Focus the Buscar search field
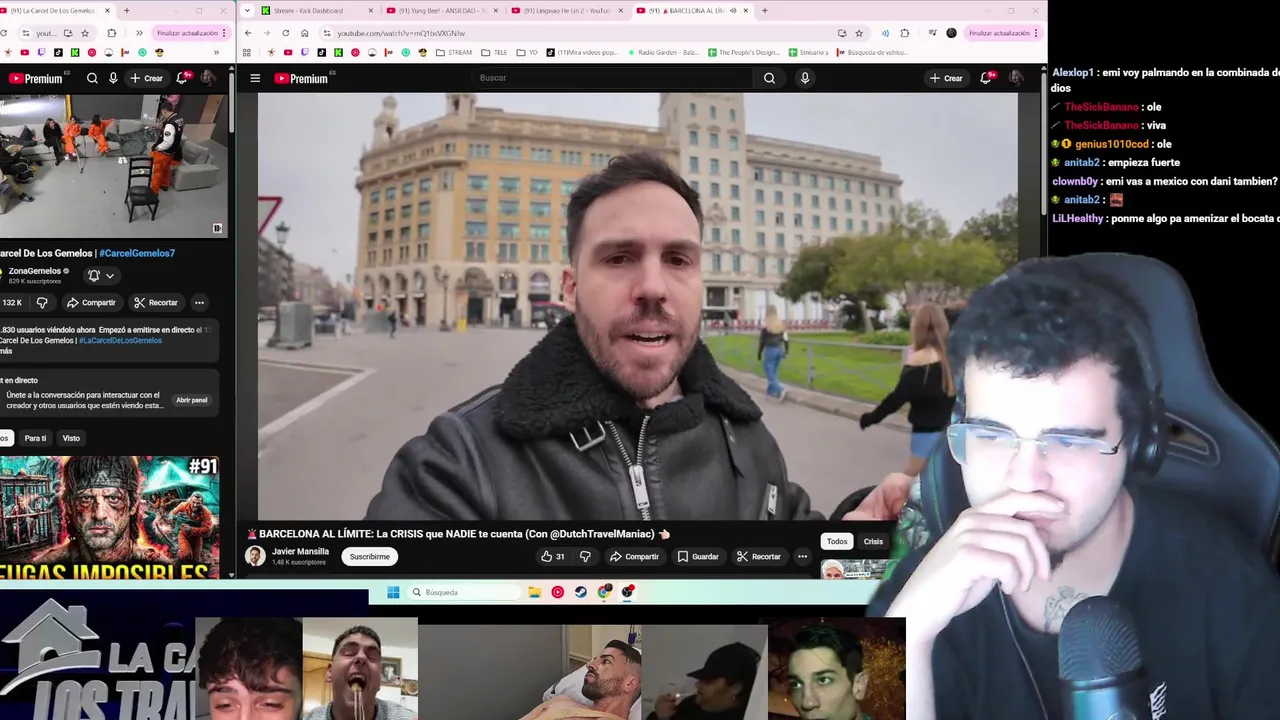Screen dimensions: 1280x720 (614, 78)
